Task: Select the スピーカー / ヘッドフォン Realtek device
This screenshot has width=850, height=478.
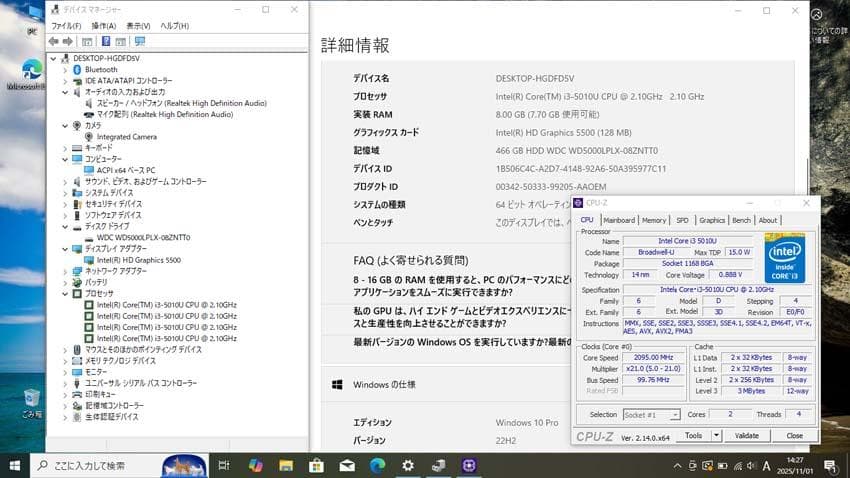Action: [x=182, y=103]
